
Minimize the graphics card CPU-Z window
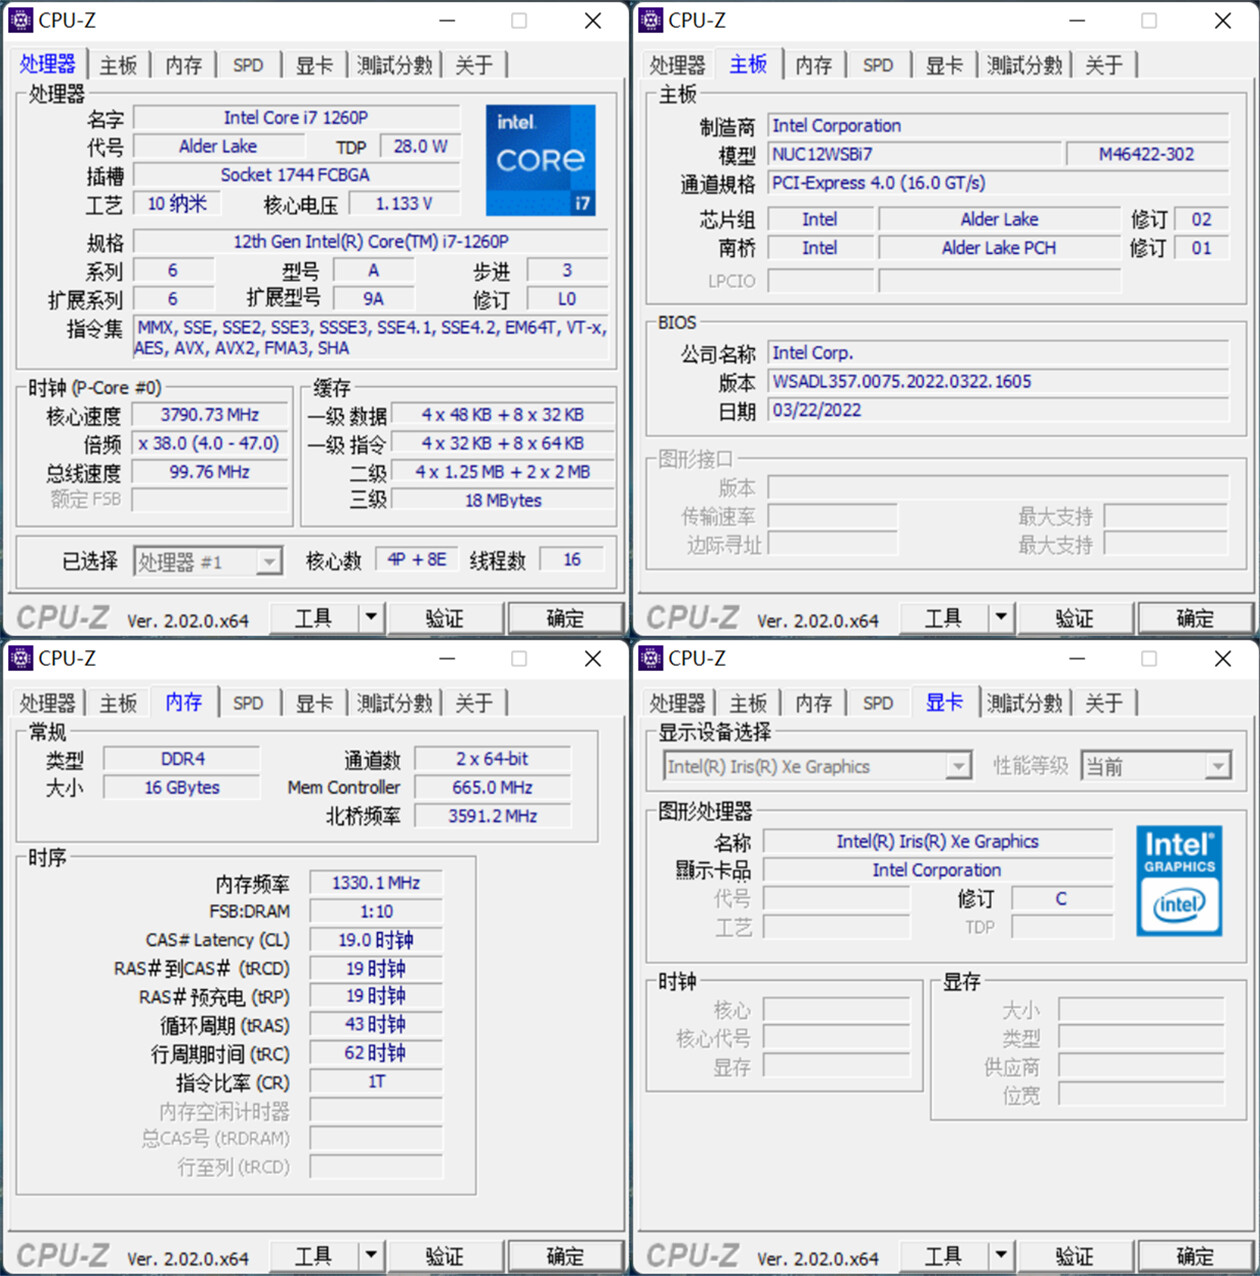pos(1076,658)
